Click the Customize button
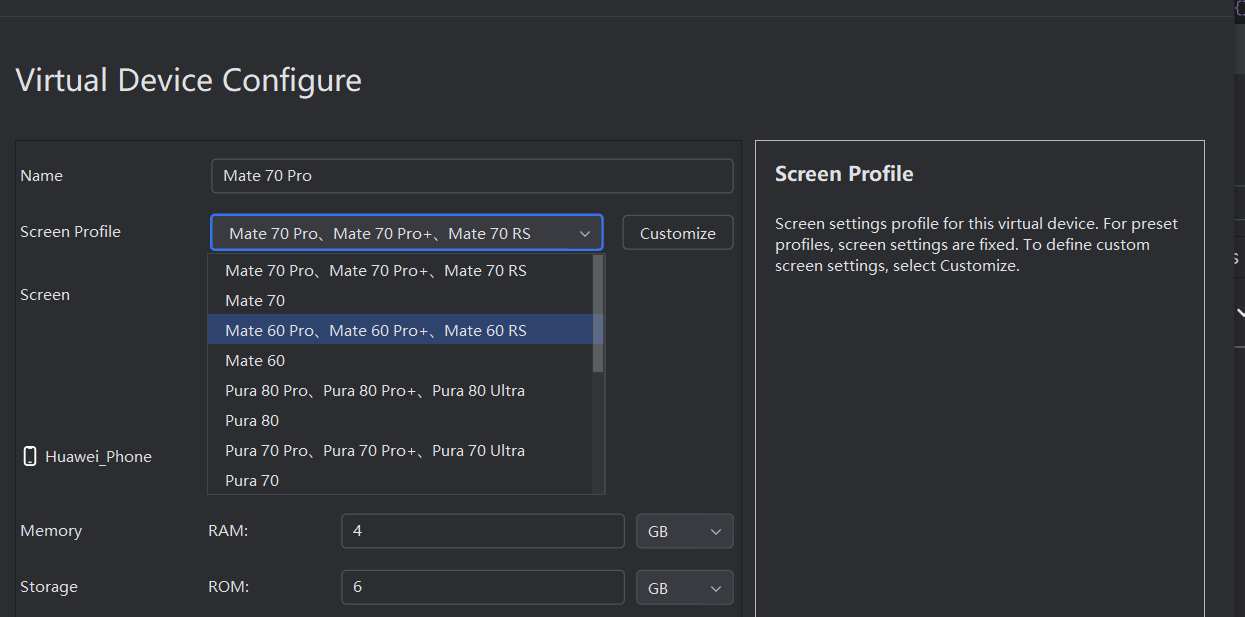 677,233
